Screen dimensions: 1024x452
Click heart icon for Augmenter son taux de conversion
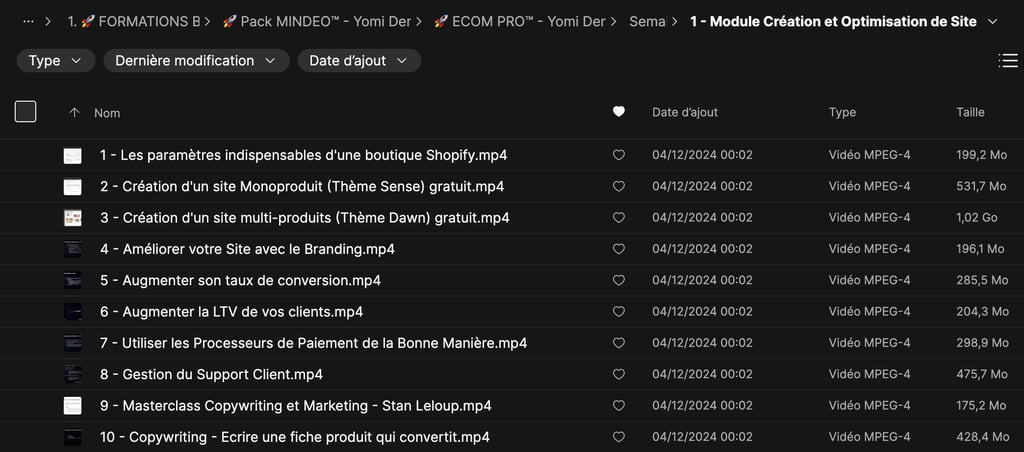pos(618,281)
